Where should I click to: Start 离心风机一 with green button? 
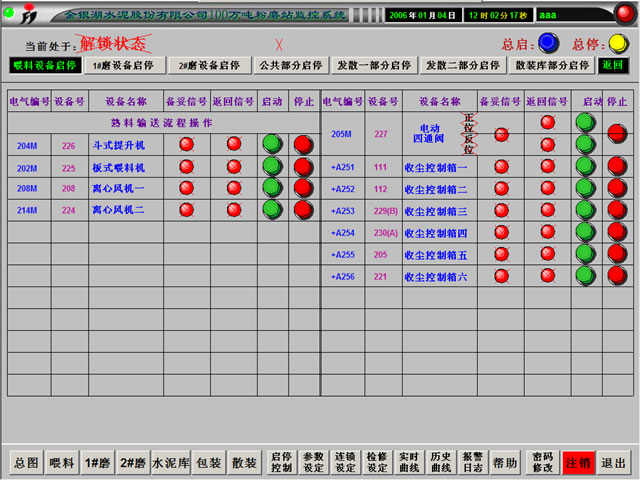(x=272, y=187)
